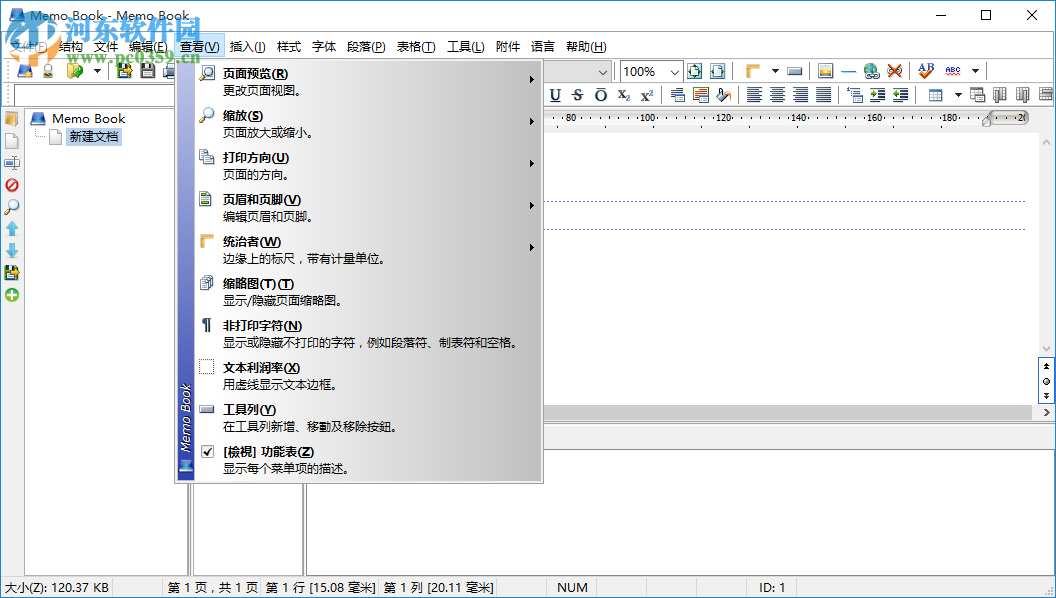Open the 工具 menu
The image size is (1056, 598).
click(x=465, y=46)
